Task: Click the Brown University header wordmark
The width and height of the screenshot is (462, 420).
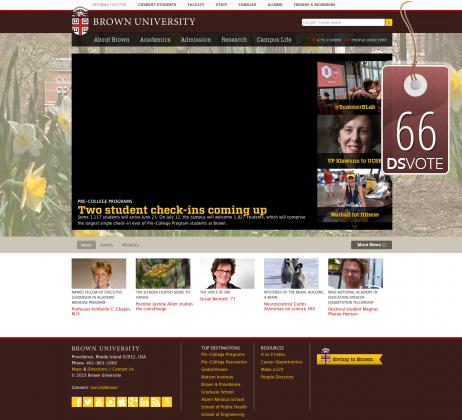Action: click(144, 22)
